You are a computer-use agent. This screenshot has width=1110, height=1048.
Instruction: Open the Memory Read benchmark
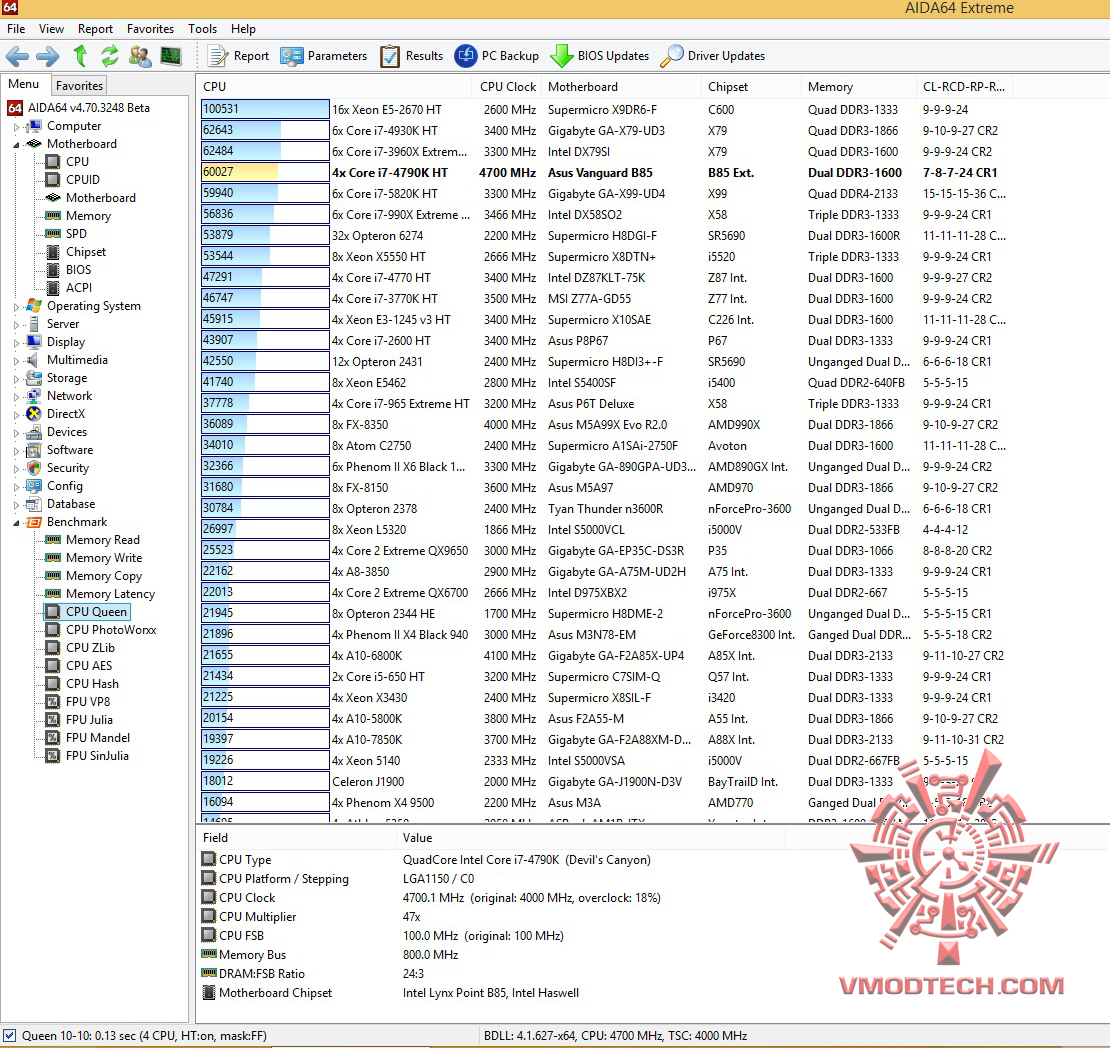tap(93, 540)
